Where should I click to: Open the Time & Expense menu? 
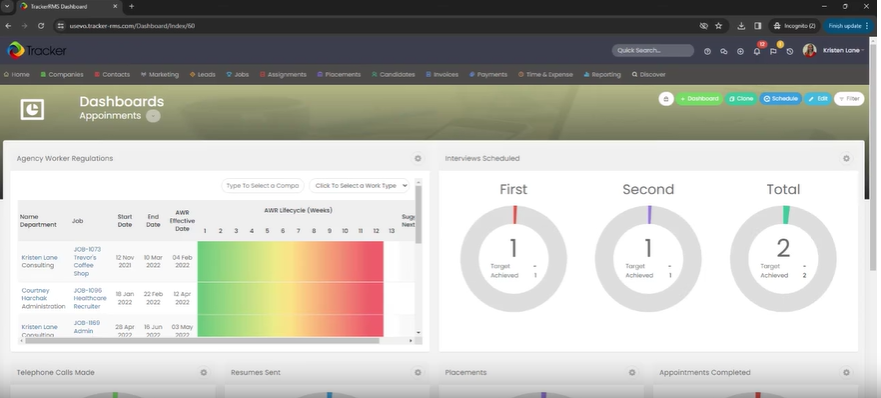coord(546,74)
